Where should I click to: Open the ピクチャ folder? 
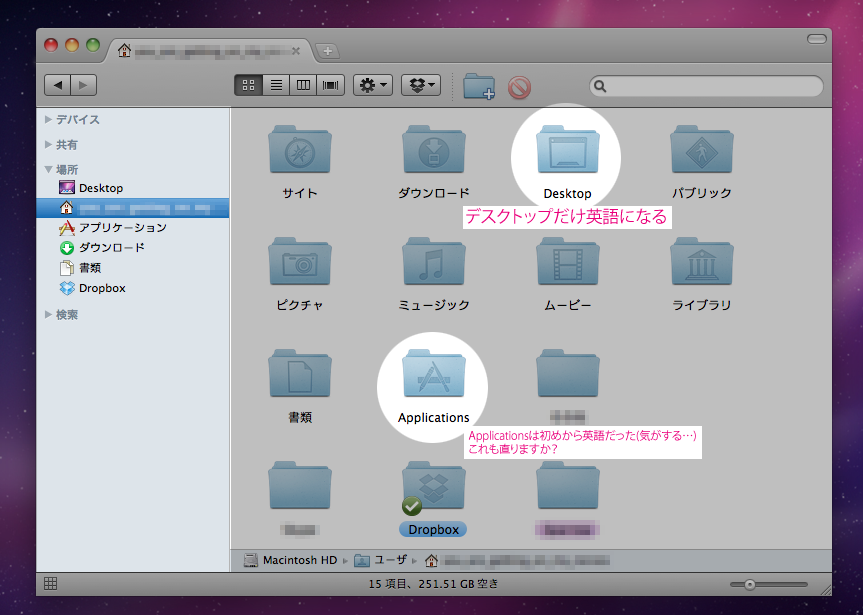click(x=300, y=264)
